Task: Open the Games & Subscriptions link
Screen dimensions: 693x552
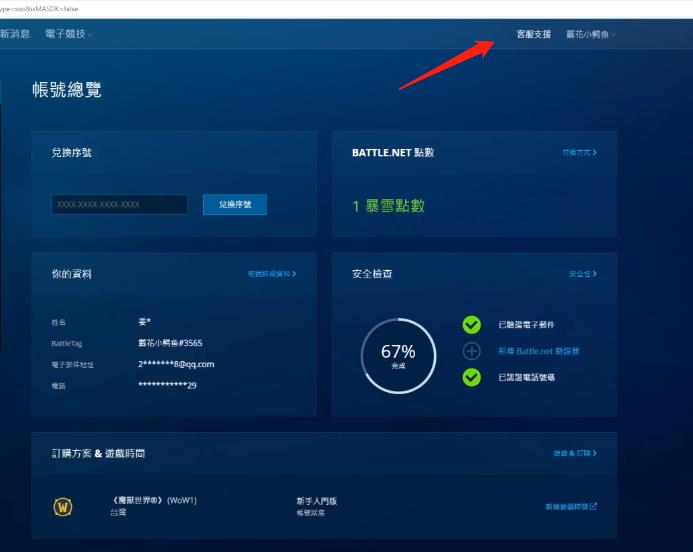Action: click(x=575, y=453)
